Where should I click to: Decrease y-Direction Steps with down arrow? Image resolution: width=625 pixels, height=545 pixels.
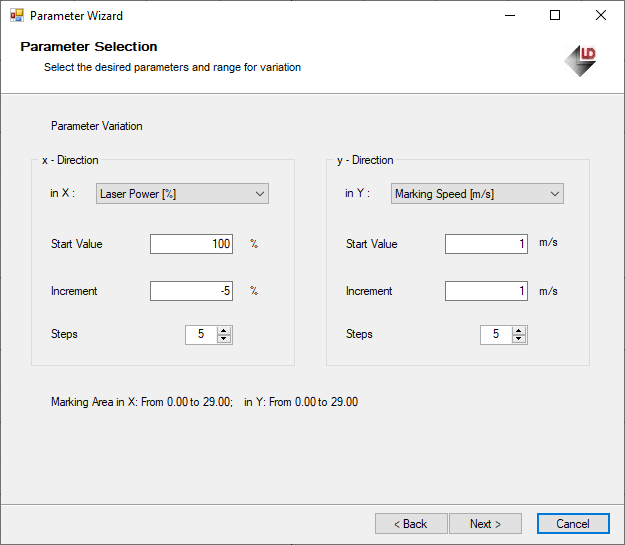coord(519,339)
